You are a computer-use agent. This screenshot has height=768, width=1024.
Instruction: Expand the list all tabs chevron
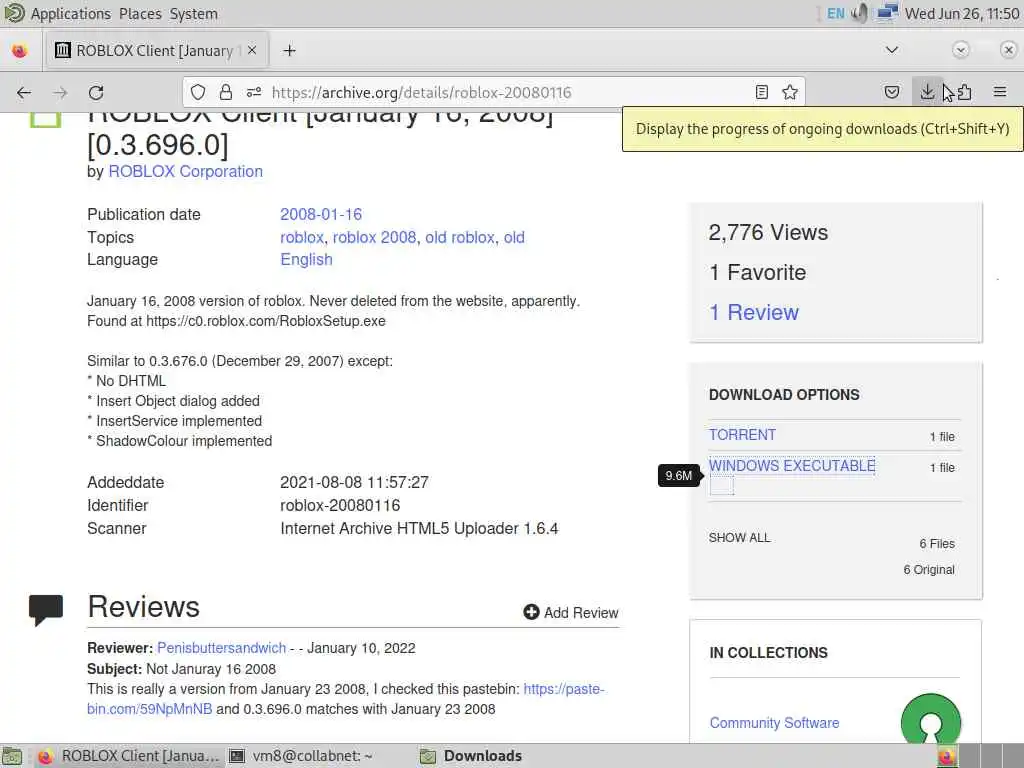[x=891, y=50]
